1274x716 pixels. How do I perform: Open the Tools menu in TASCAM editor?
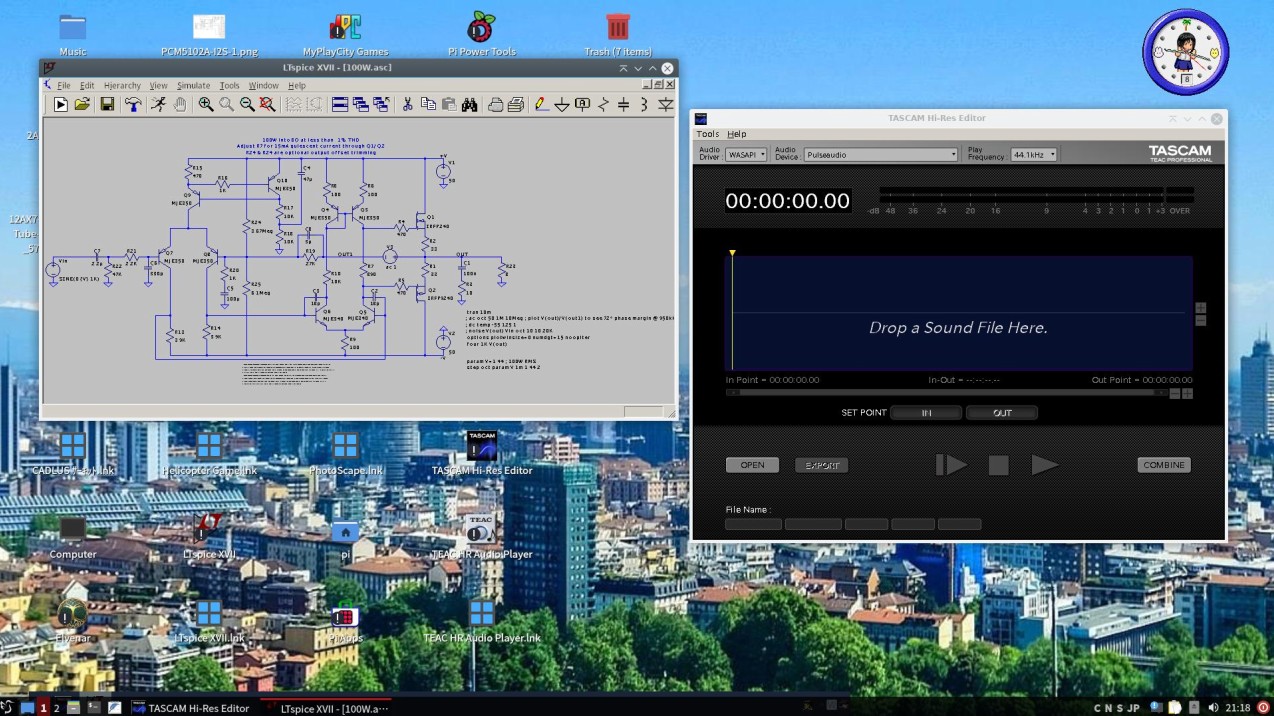(707, 134)
